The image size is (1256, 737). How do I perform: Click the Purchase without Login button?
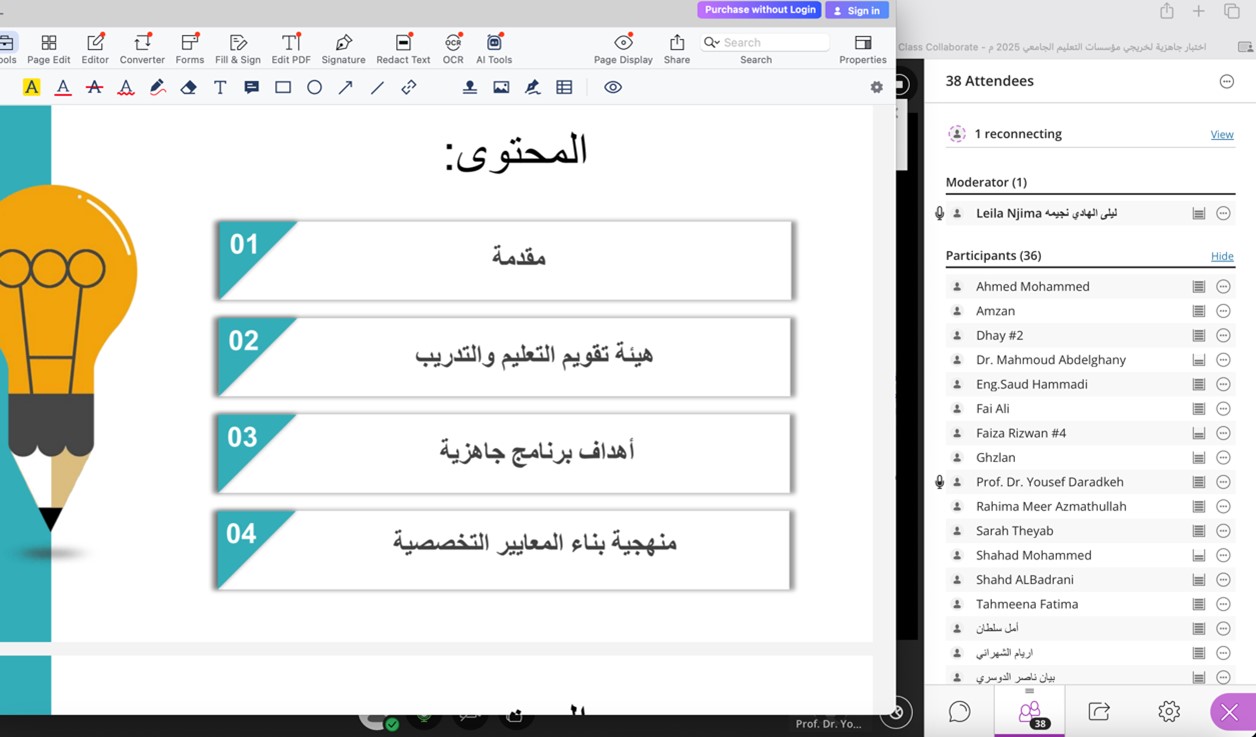759,10
